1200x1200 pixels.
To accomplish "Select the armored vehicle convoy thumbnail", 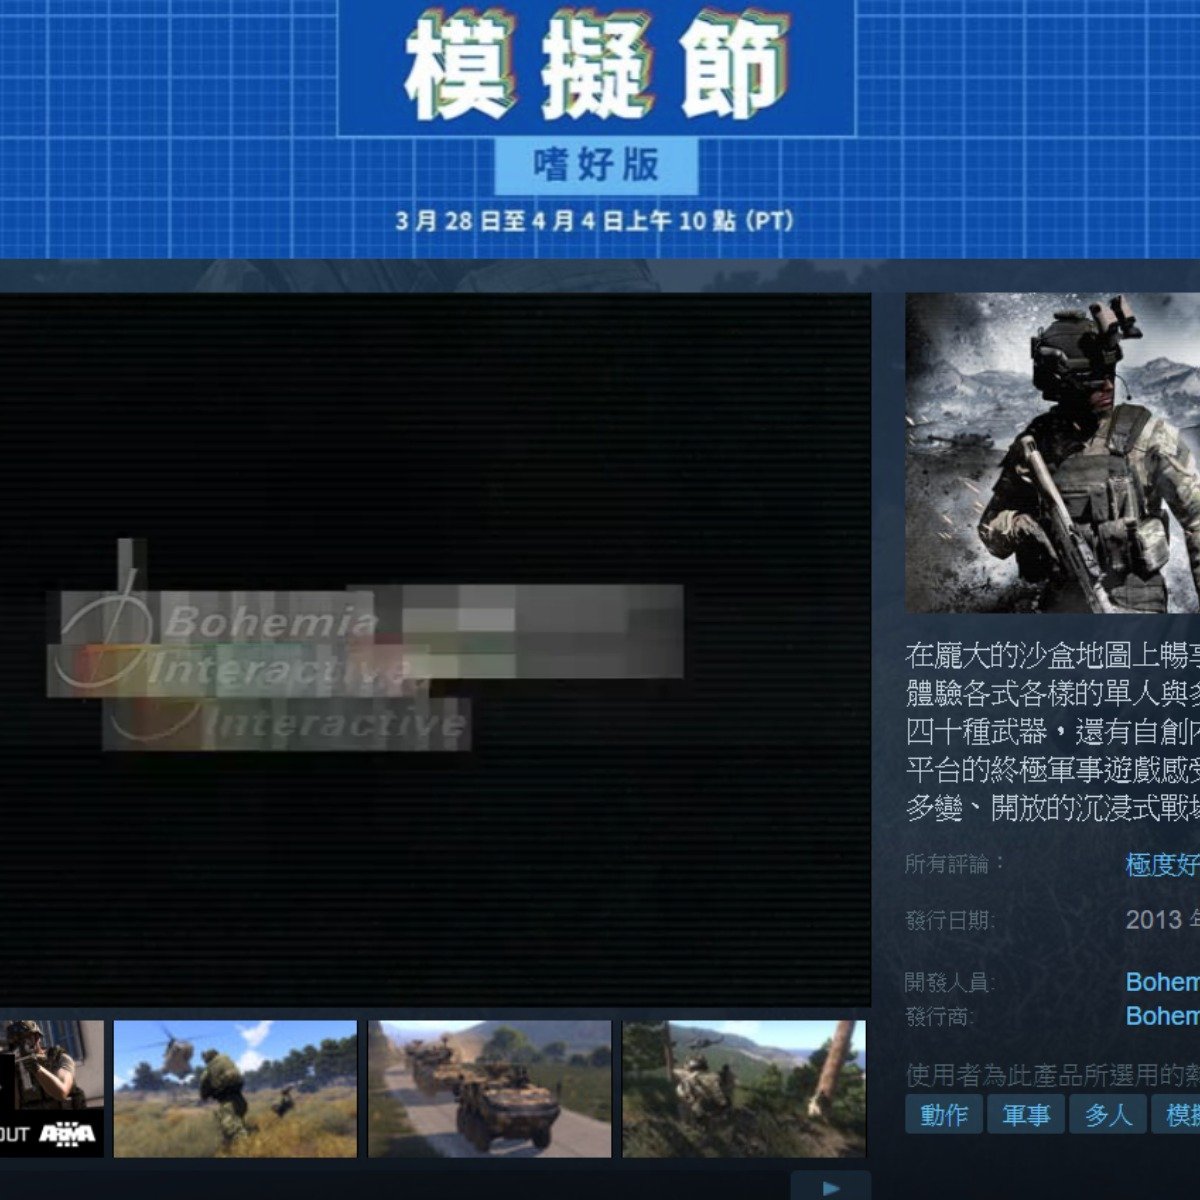I will tap(490, 1089).
